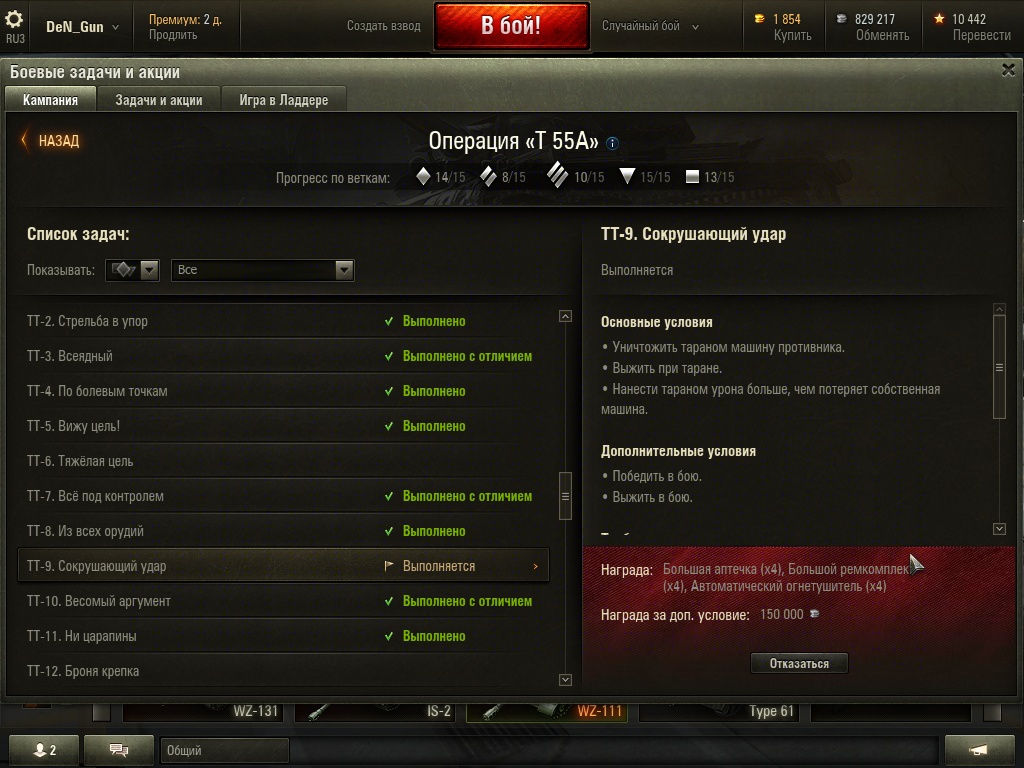Select the light tank branch icon 14/15

[423, 176]
